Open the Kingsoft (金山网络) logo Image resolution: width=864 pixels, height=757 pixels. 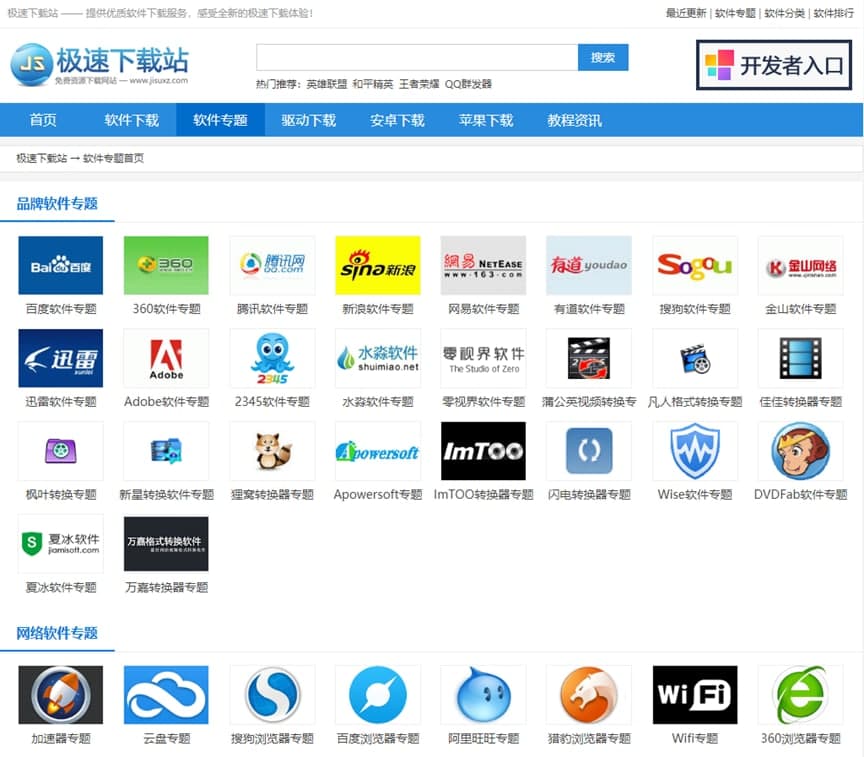point(801,265)
